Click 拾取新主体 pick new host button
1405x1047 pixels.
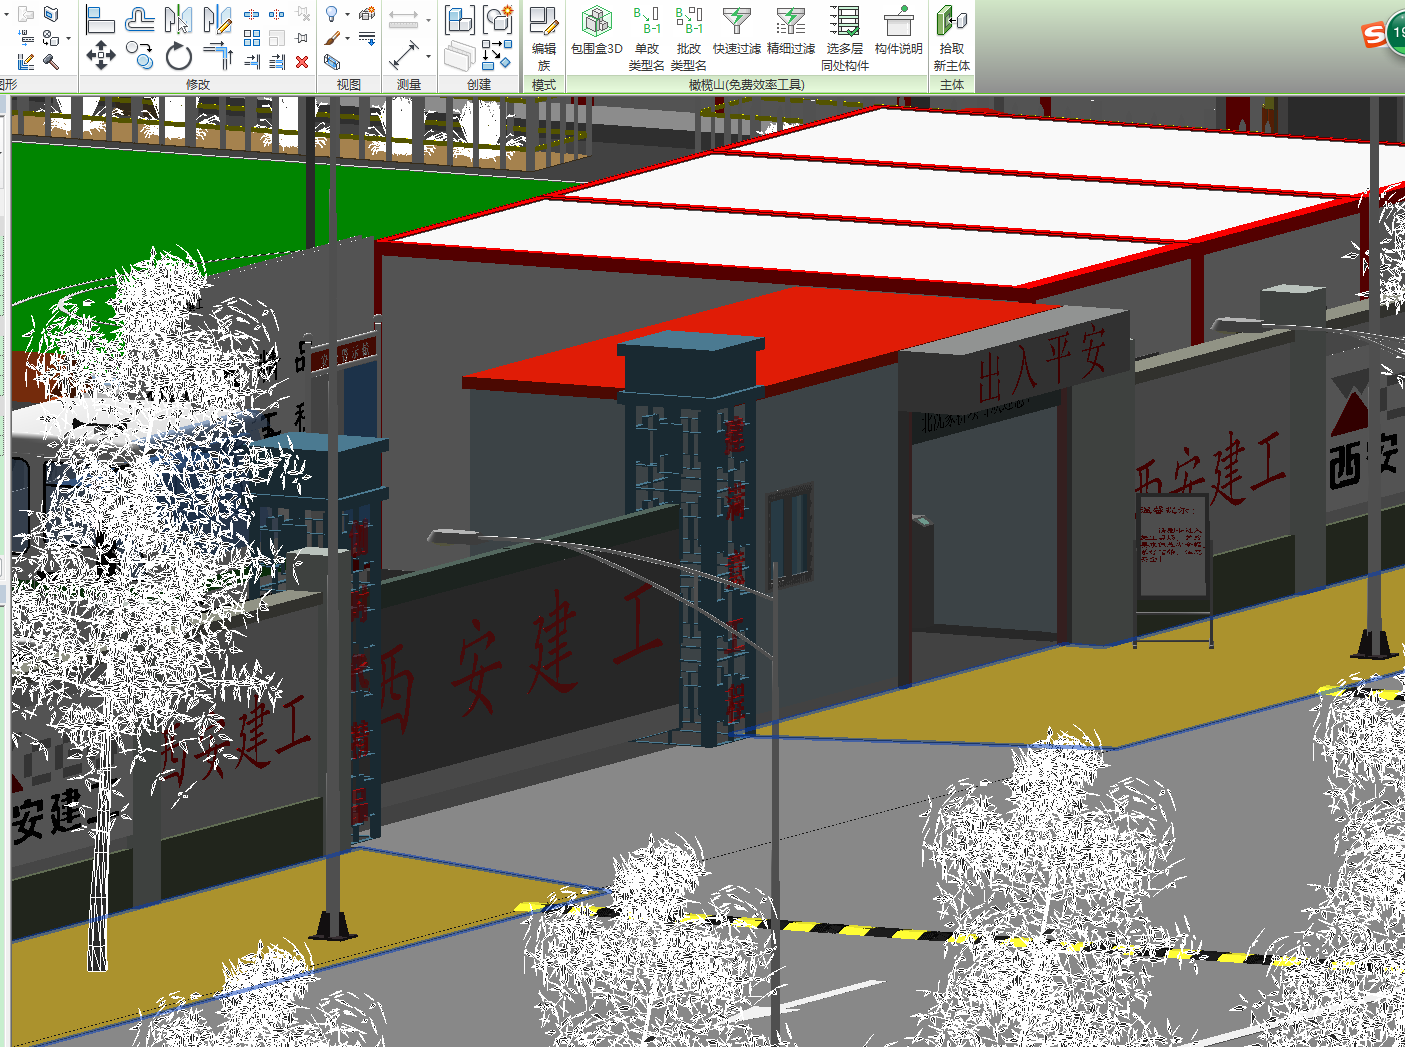952,38
